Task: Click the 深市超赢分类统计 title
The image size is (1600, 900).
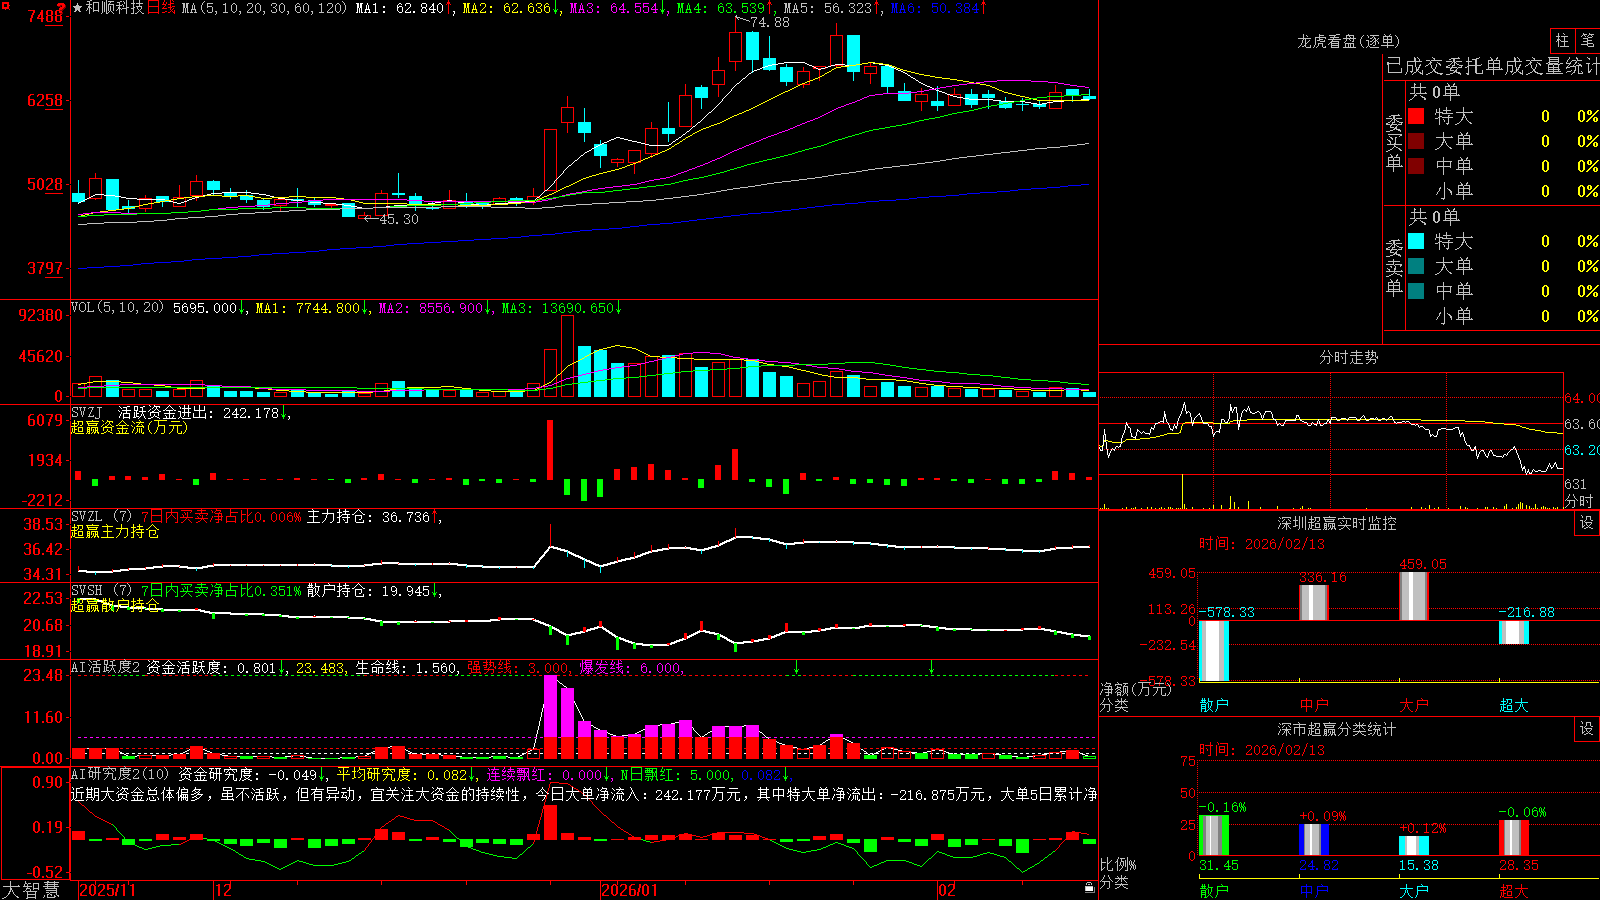Action: click(1336, 729)
